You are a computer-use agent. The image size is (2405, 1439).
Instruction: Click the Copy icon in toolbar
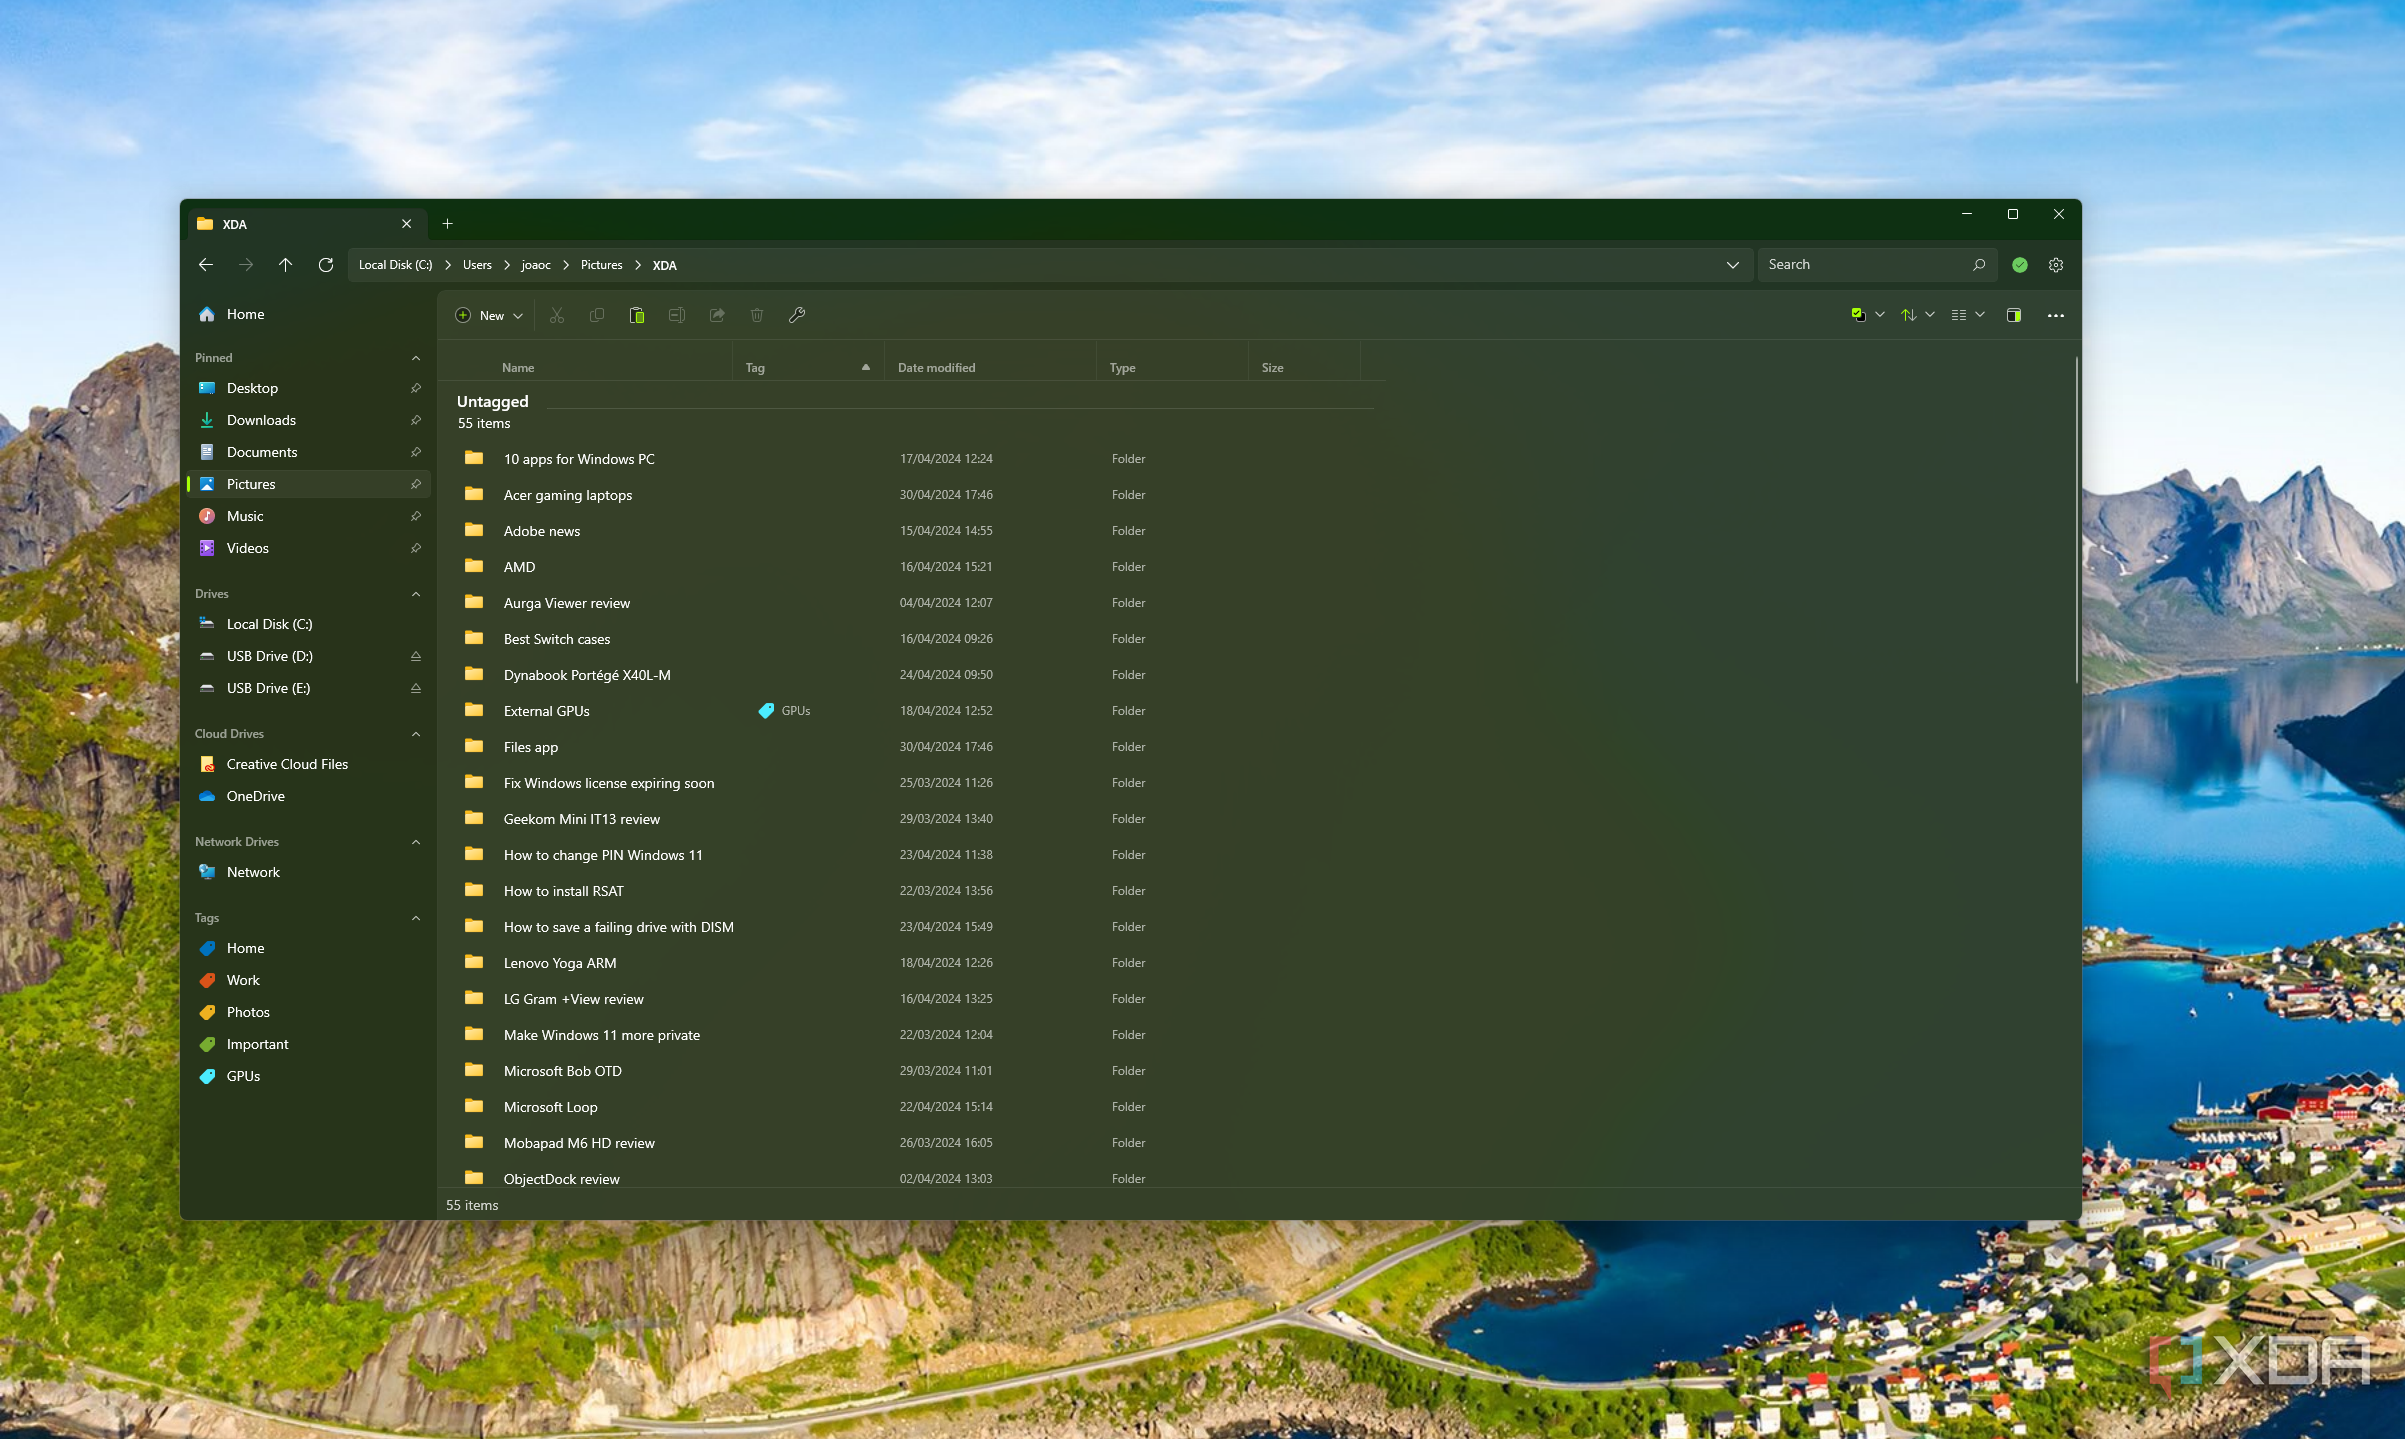click(x=597, y=315)
